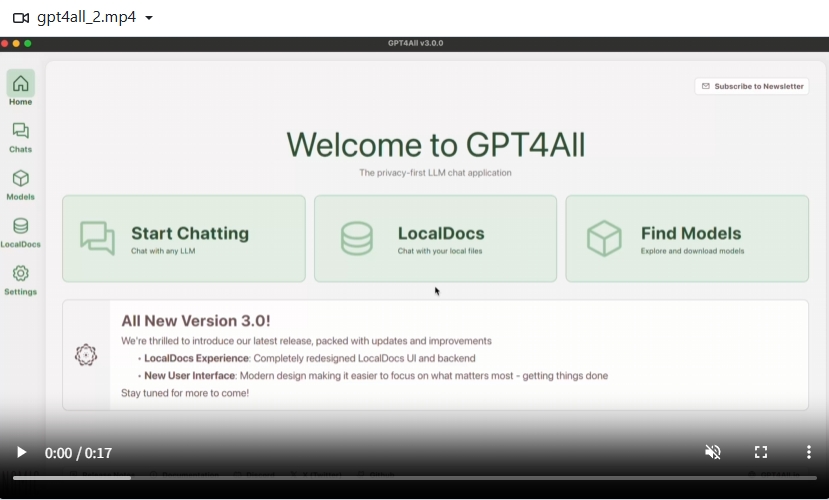Screen dimensions: 829x500
Task: Click the chat bubbles icon on Start Chatting card
Action: tap(97, 238)
